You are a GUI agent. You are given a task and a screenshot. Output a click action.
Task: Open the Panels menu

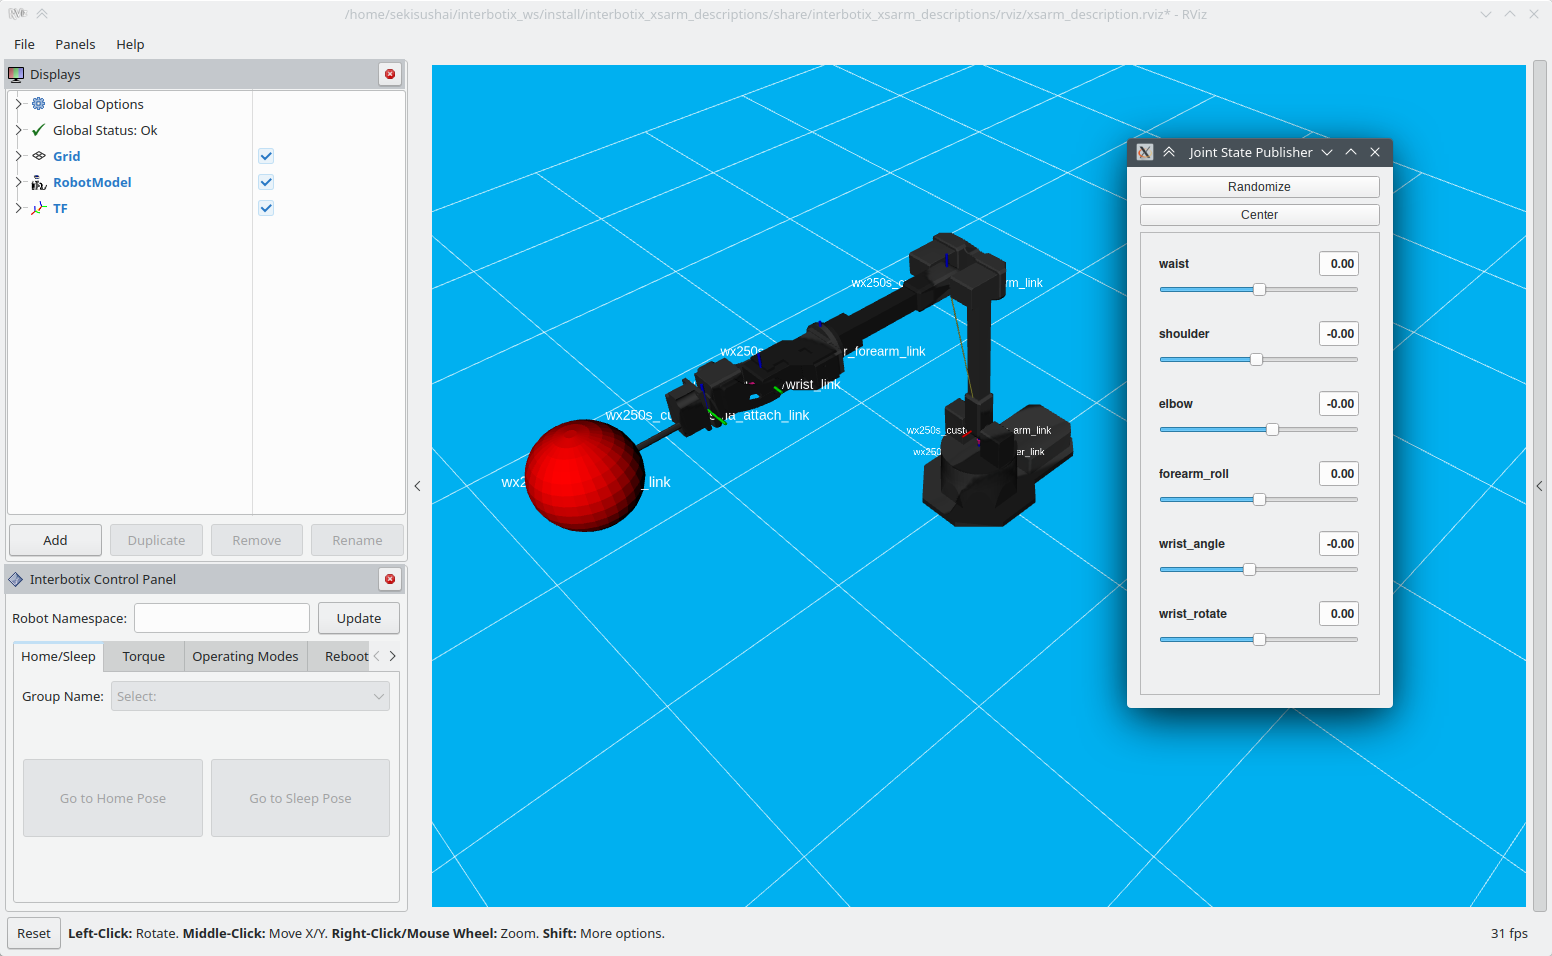(x=75, y=44)
